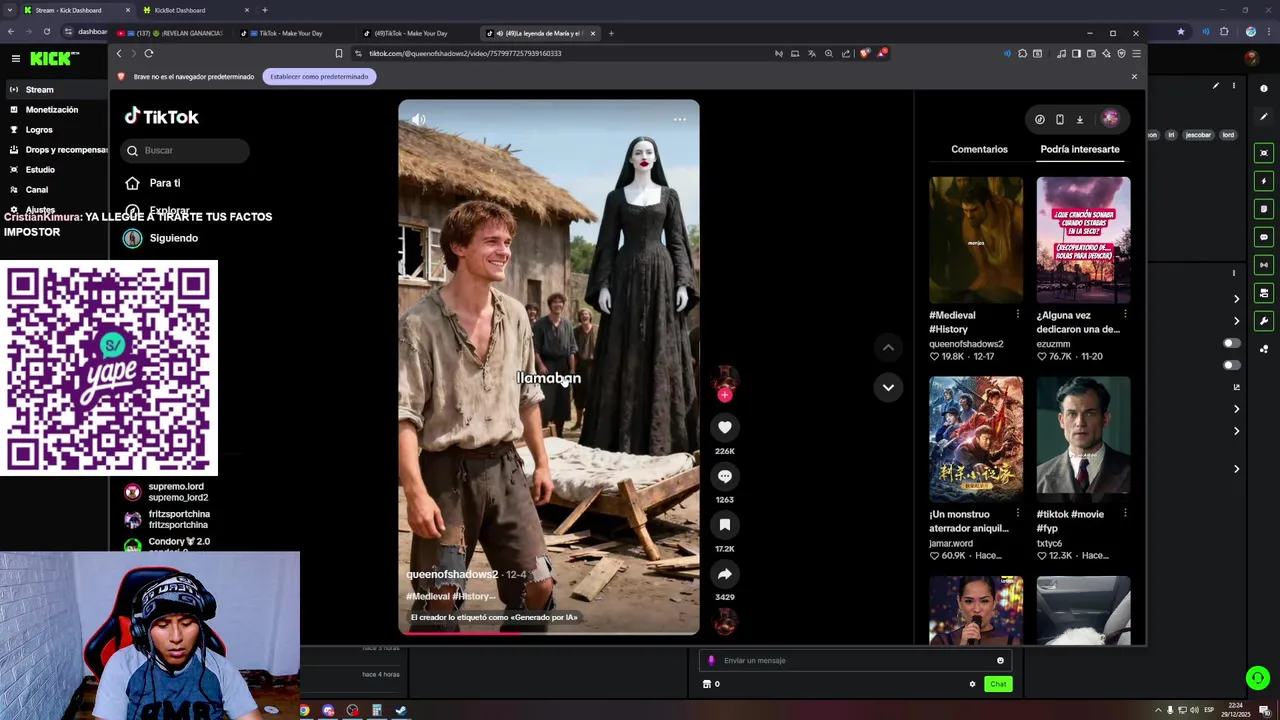
Task: Click the jescobar tag chip
Action: tap(1198, 135)
